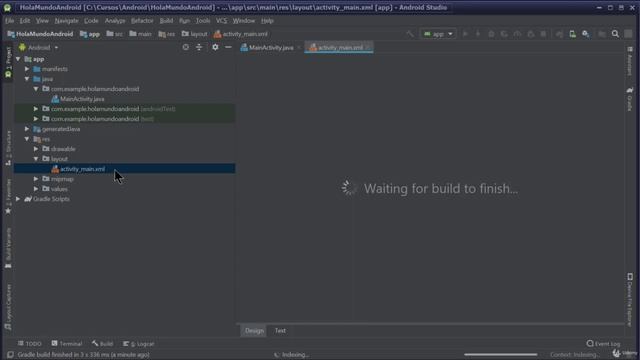Open the VCS menu
The height and width of the screenshot is (360, 640).
pos(222,21)
